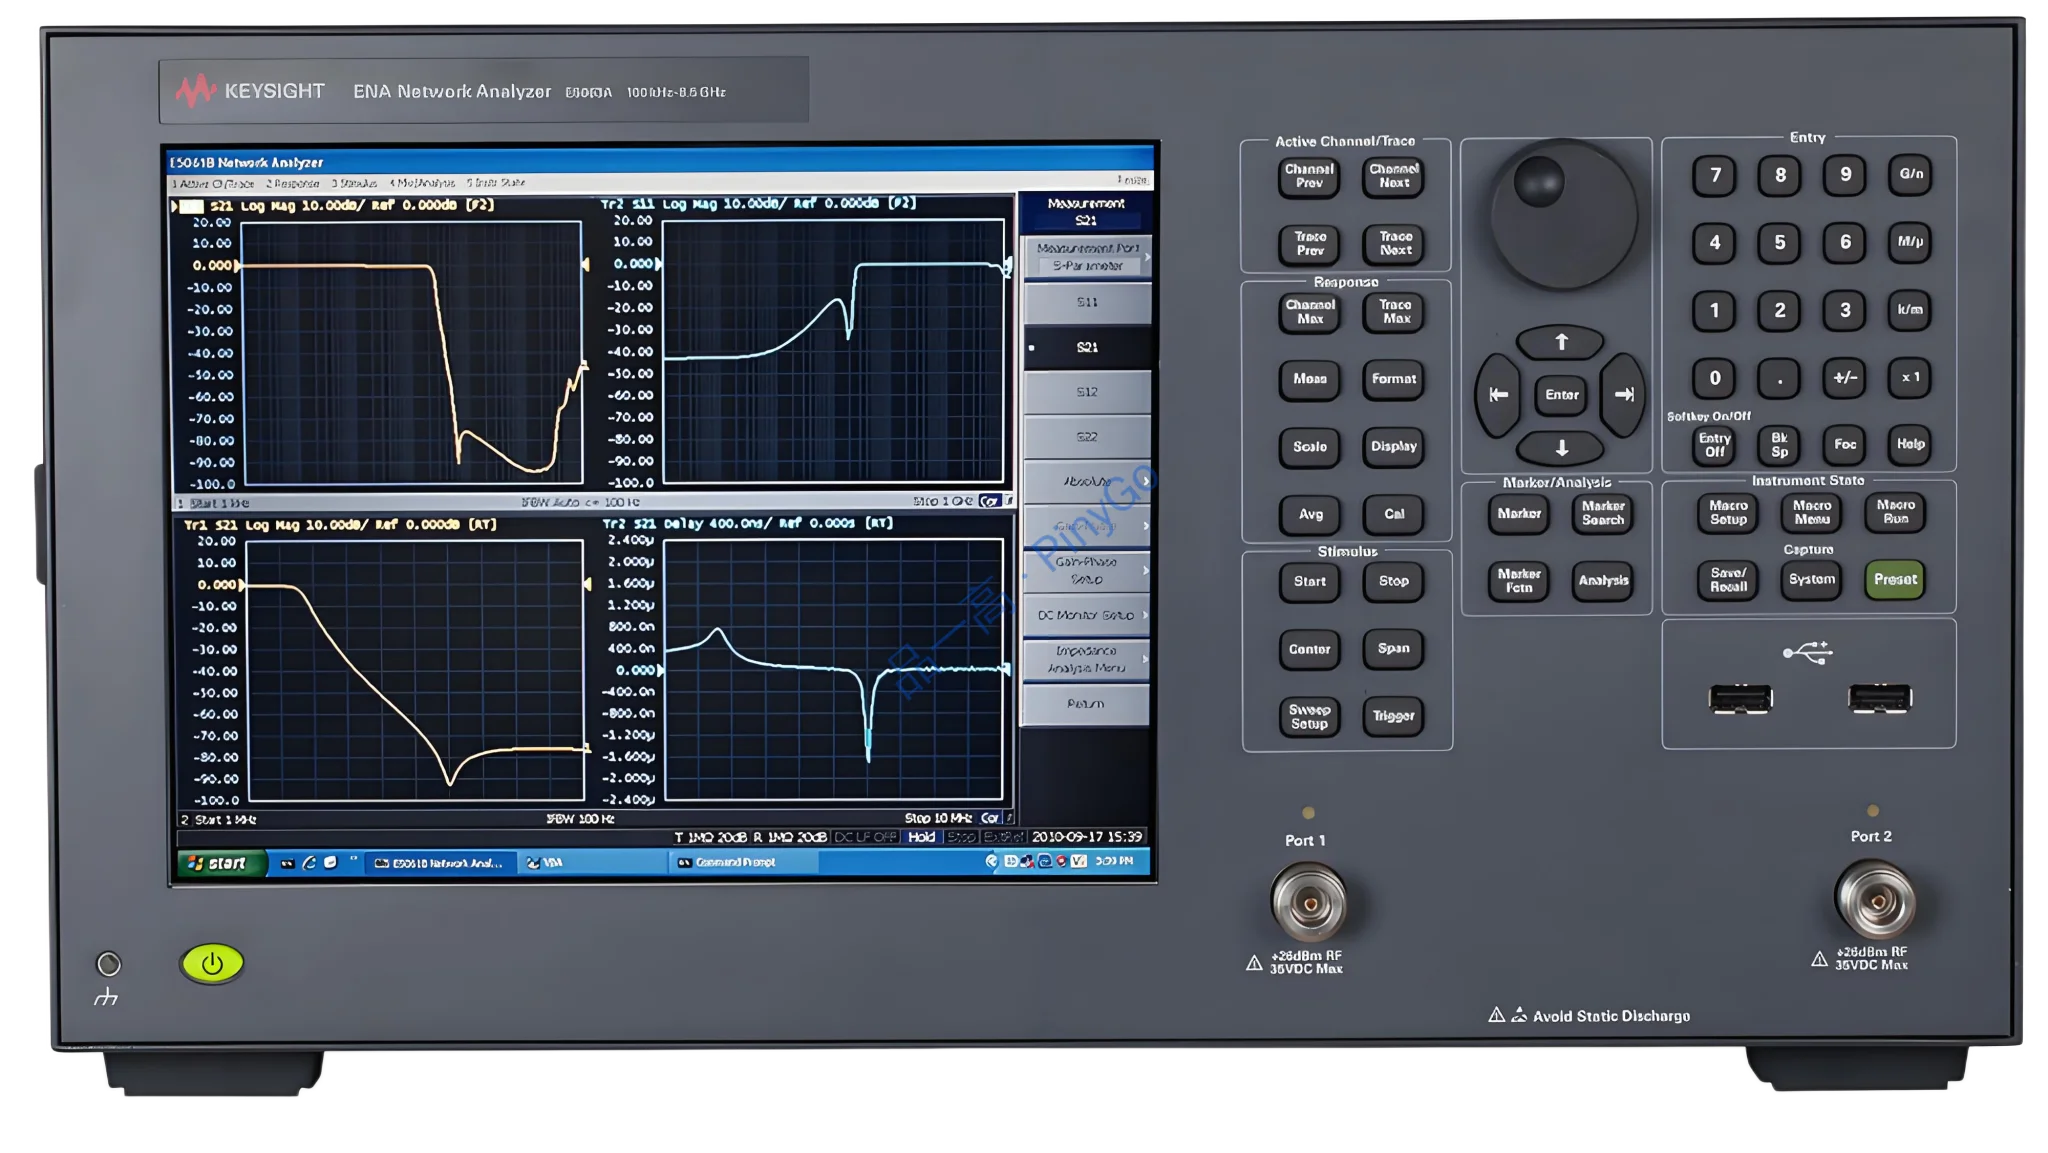This screenshot has height=1153, width=2048.
Task: Expand the Gain-Phase Setup submenu
Action: [x=1087, y=570]
